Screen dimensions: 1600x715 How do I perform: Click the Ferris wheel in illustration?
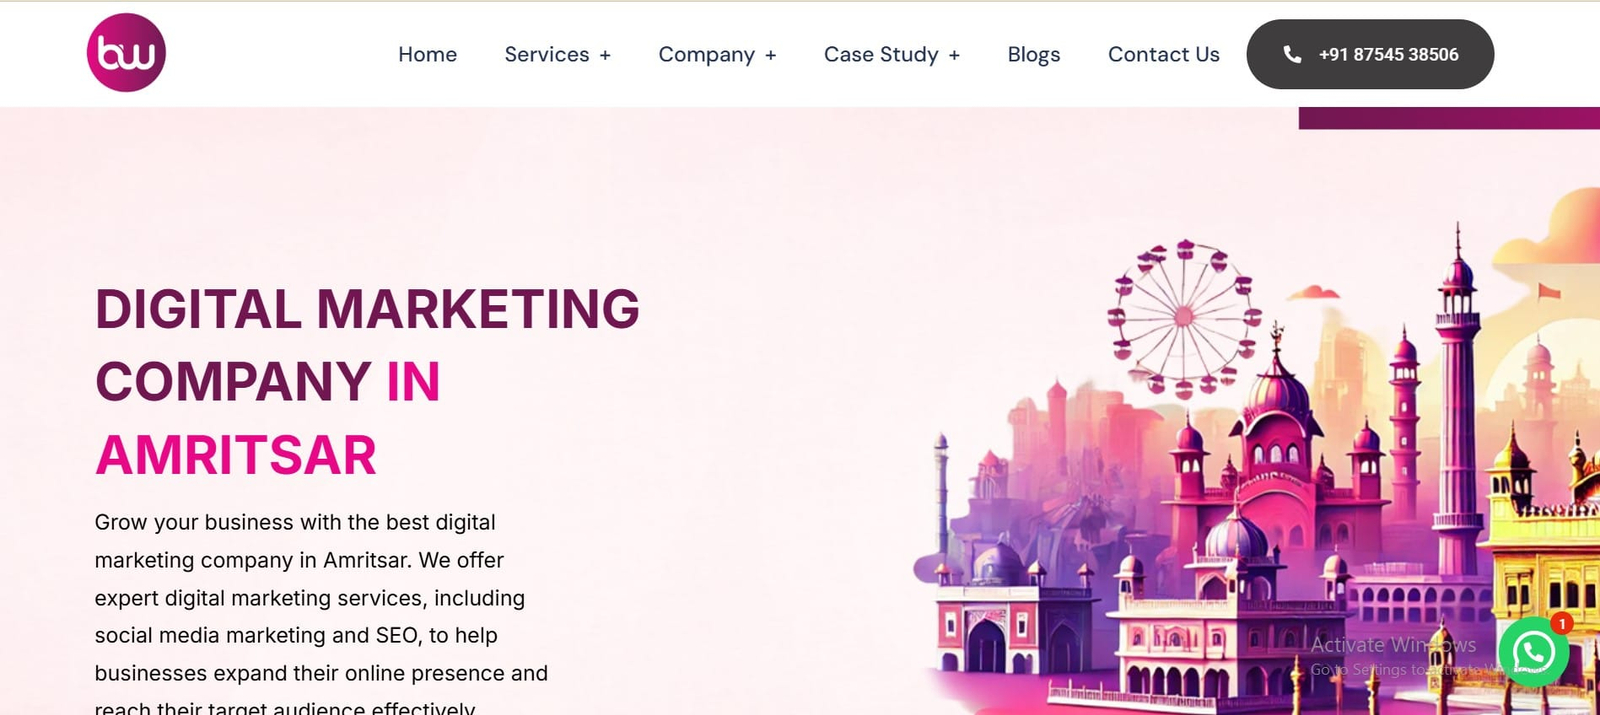click(1184, 316)
